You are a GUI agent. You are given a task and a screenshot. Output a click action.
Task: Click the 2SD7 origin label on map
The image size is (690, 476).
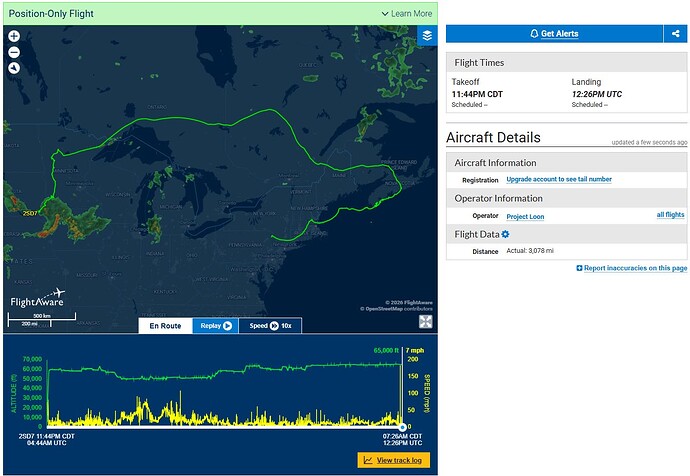point(30,213)
